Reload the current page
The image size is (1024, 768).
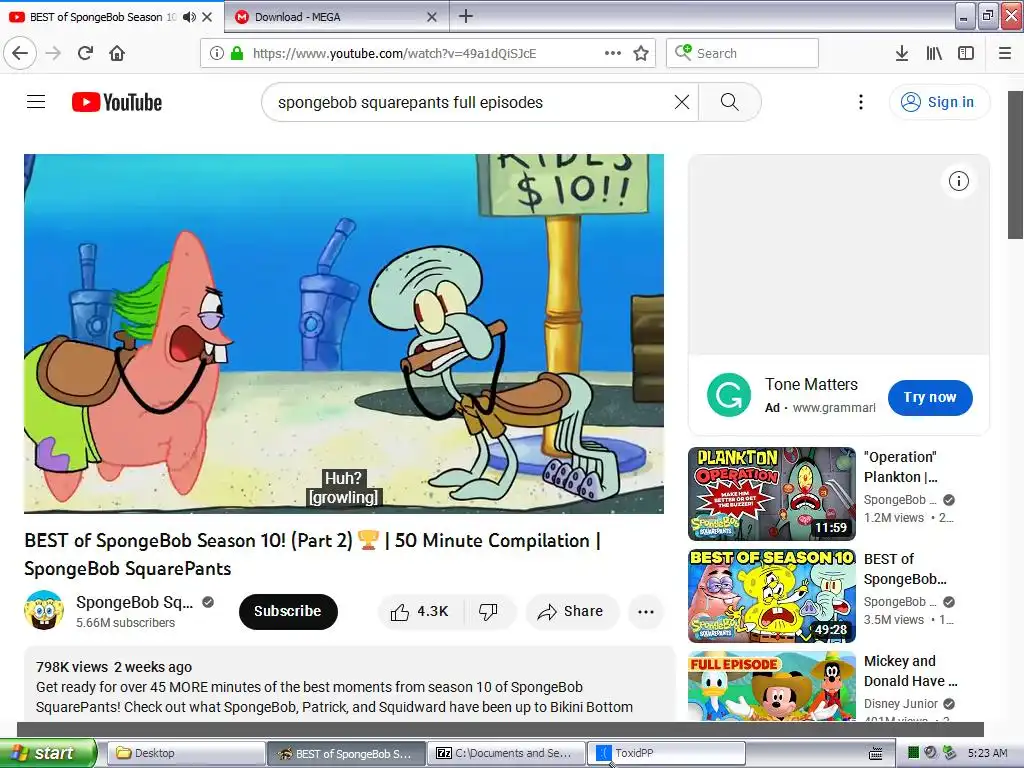[86, 53]
